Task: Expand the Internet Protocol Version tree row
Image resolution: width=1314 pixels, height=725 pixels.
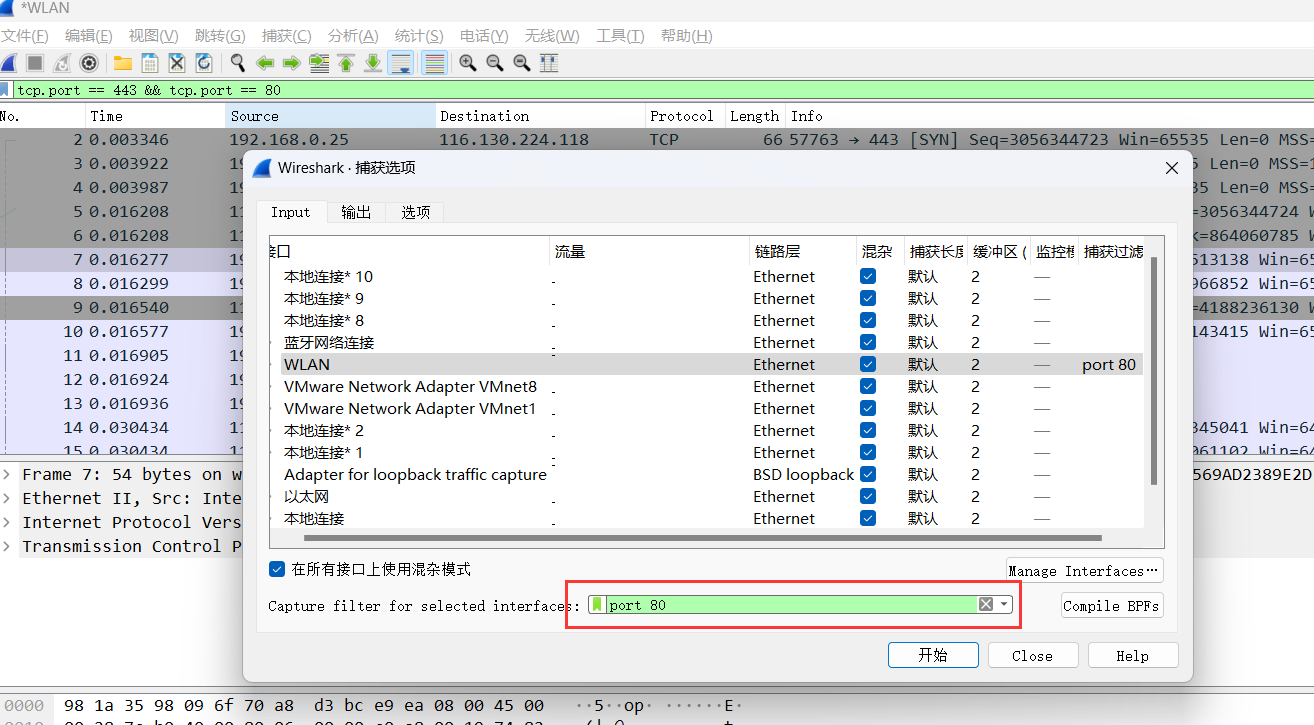Action: [8, 522]
